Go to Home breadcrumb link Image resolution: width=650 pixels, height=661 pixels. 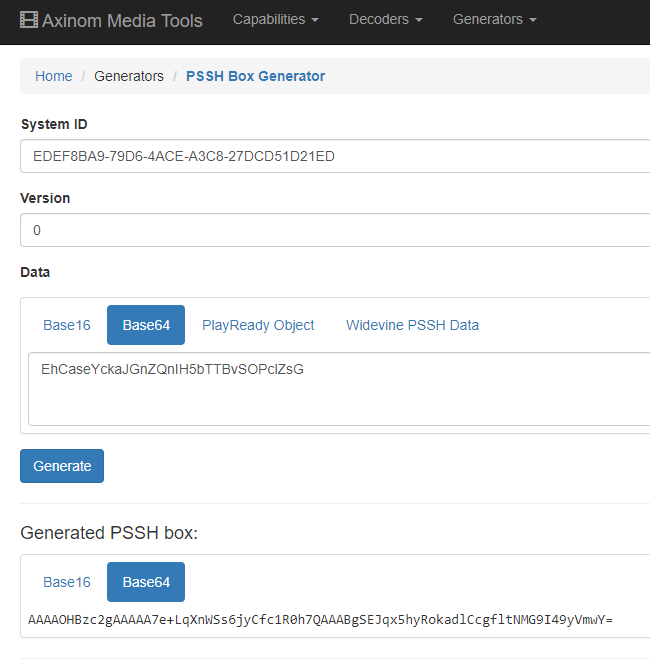click(54, 76)
